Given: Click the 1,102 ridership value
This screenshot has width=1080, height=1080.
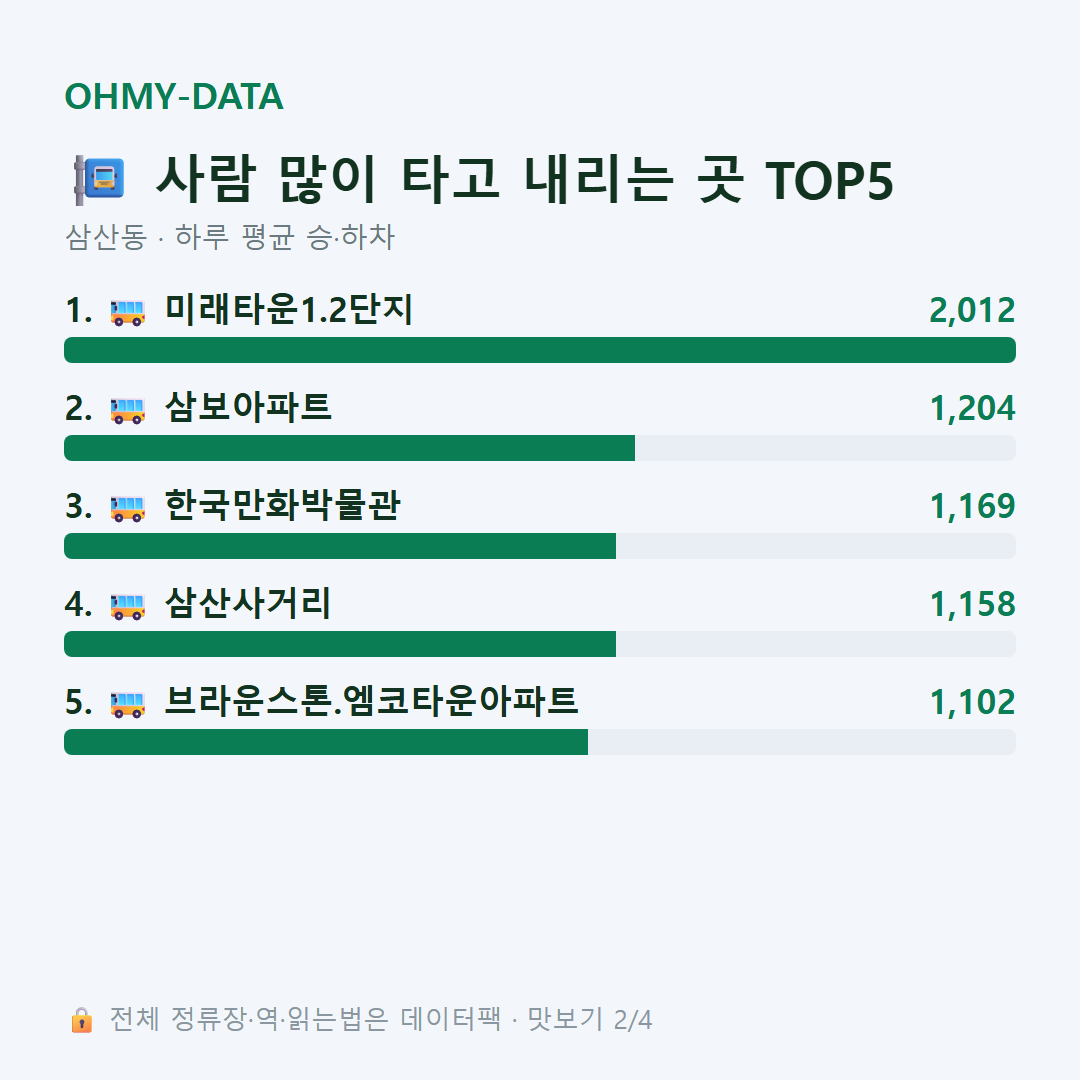Looking at the screenshot, I should pyautogui.click(x=973, y=703).
